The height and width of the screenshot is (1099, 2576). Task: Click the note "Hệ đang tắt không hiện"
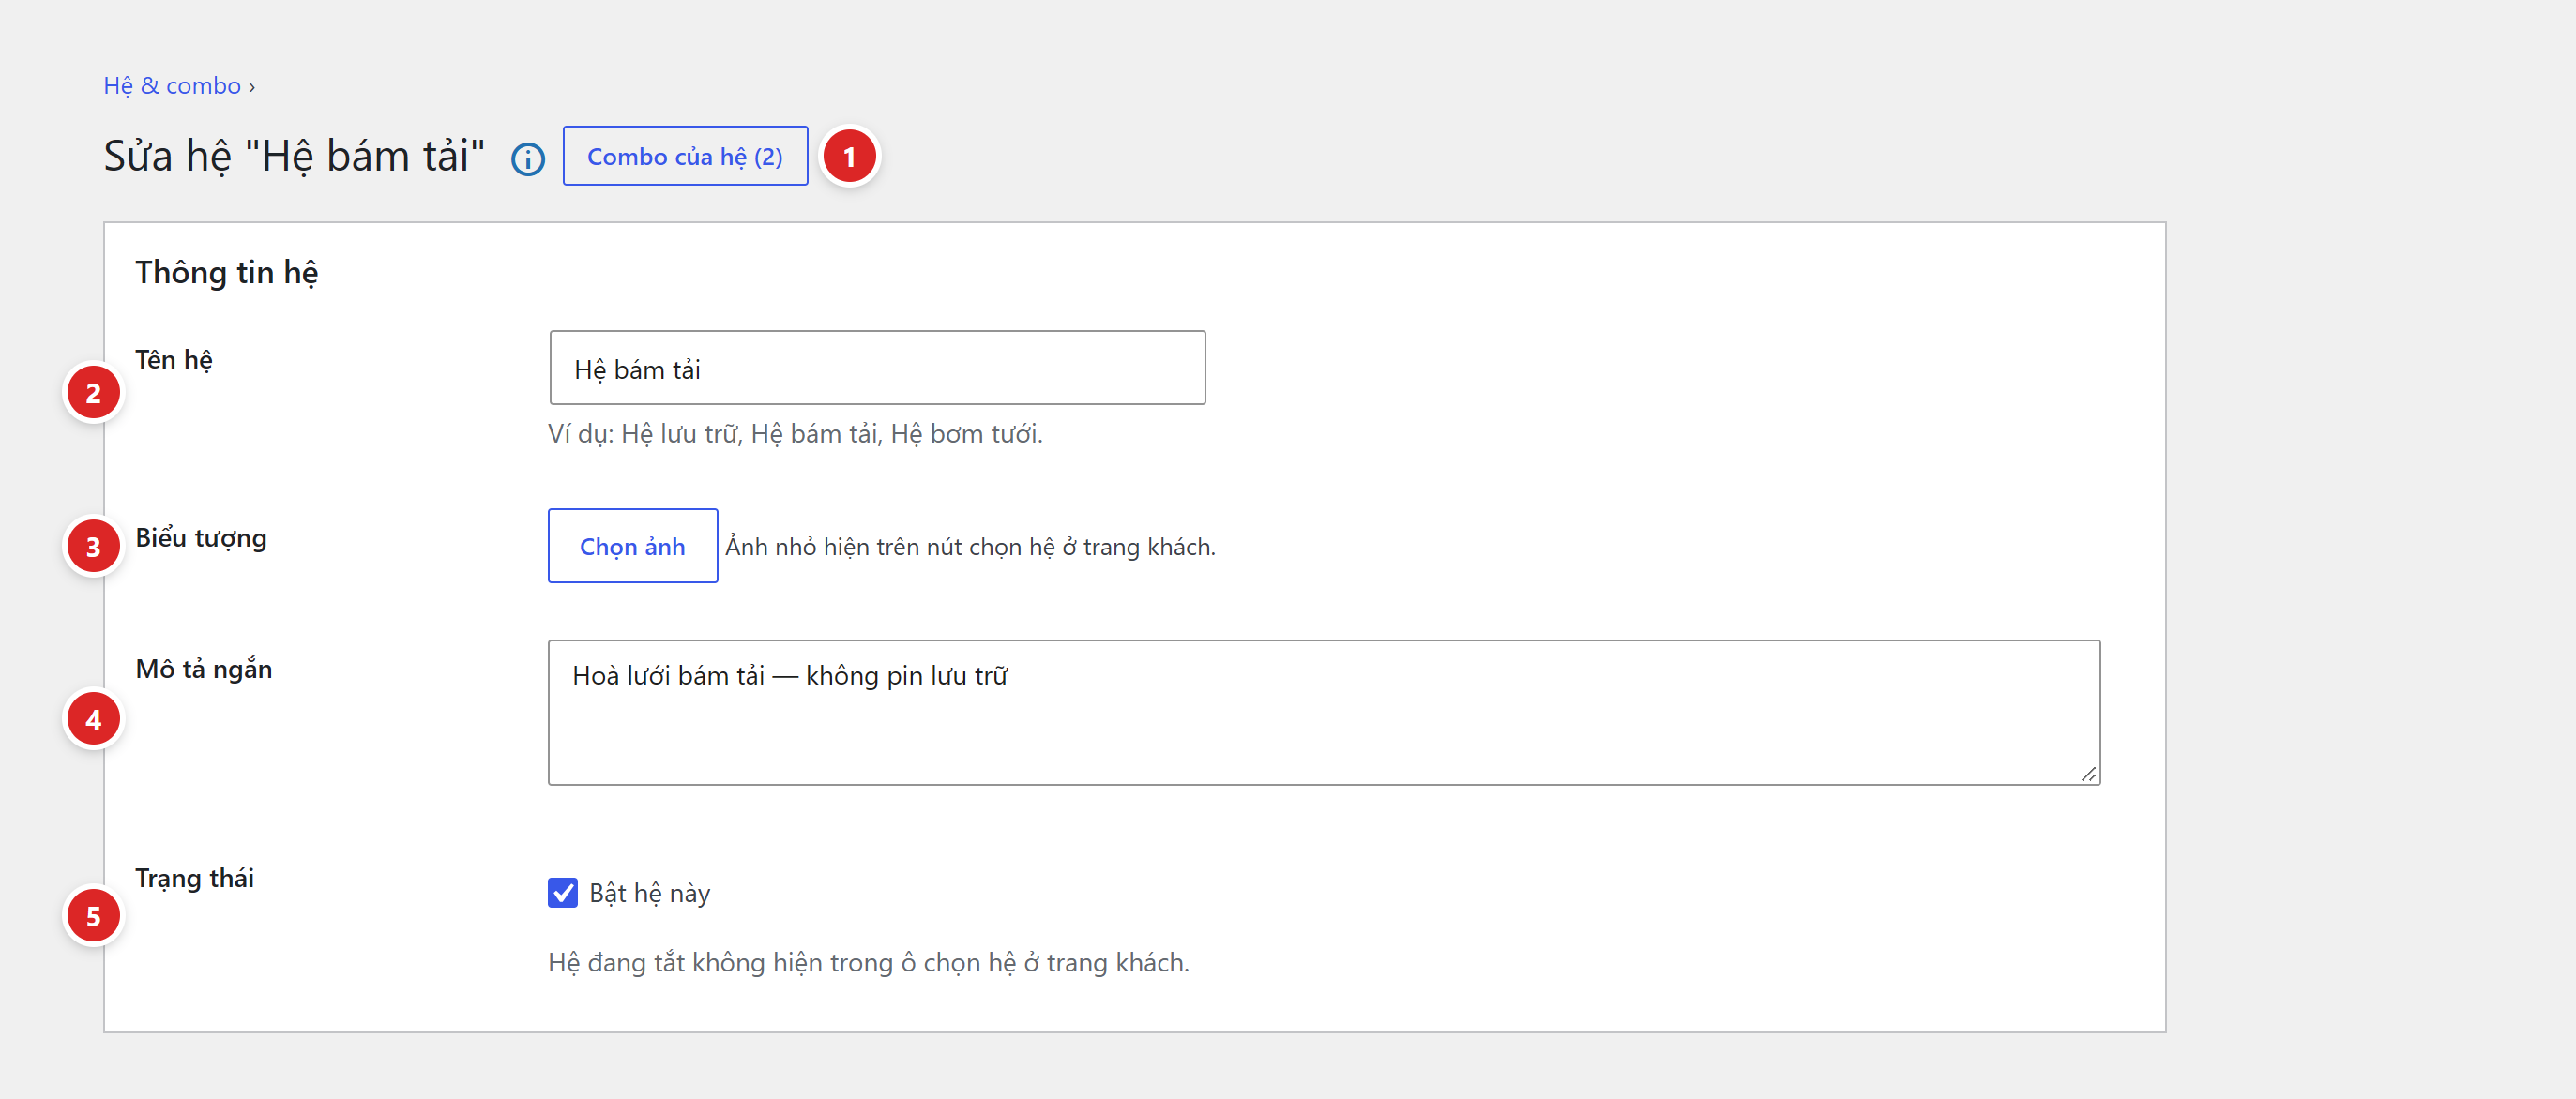point(868,963)
